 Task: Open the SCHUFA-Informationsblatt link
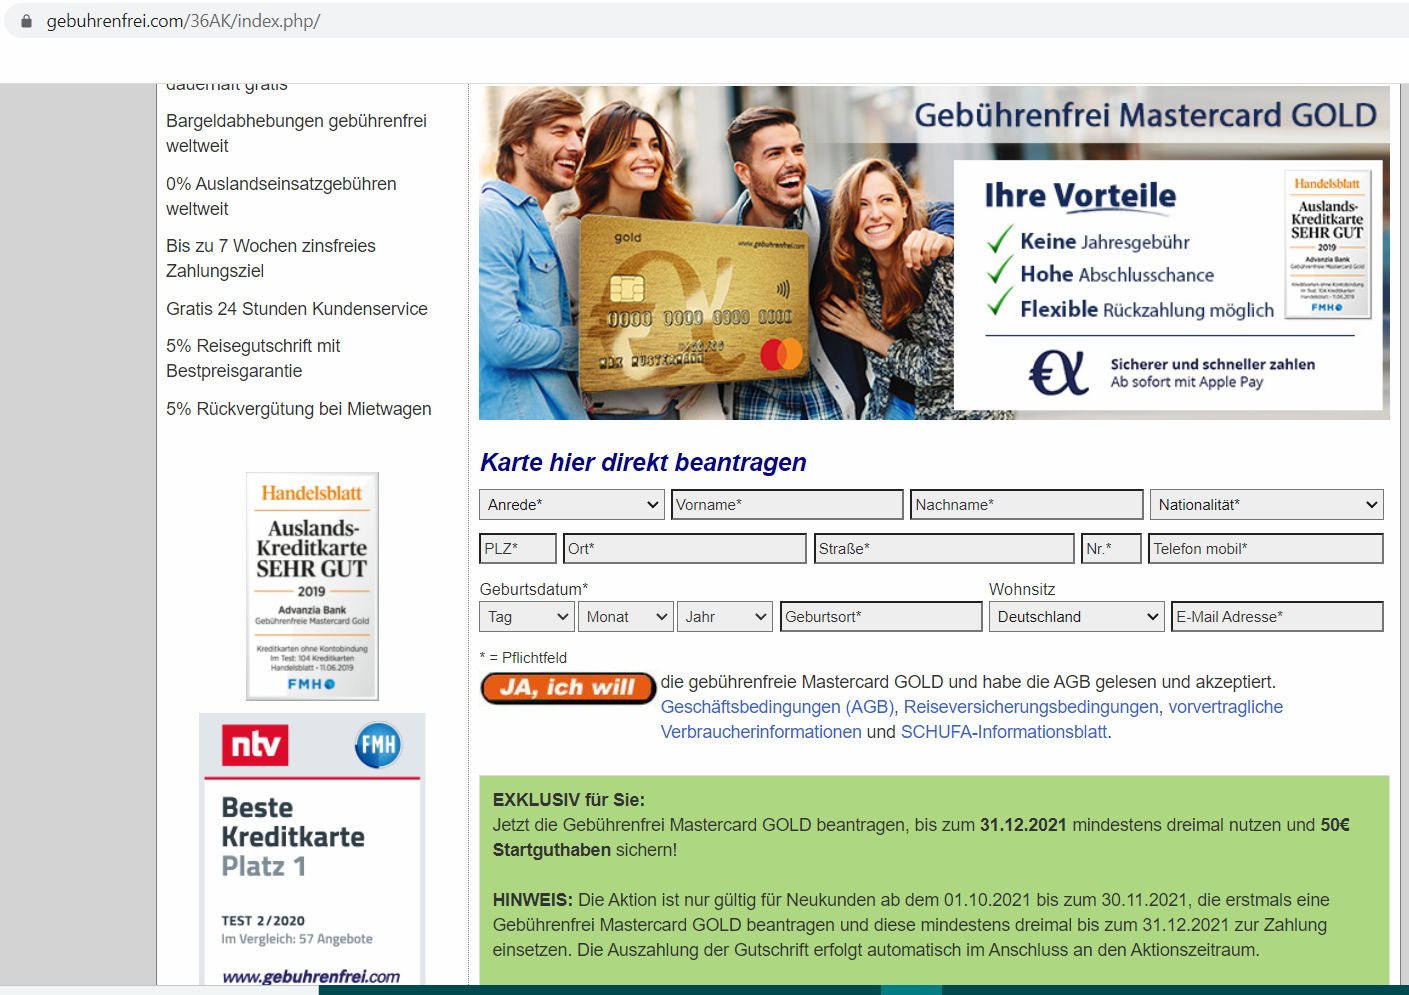pos(1004,732)
